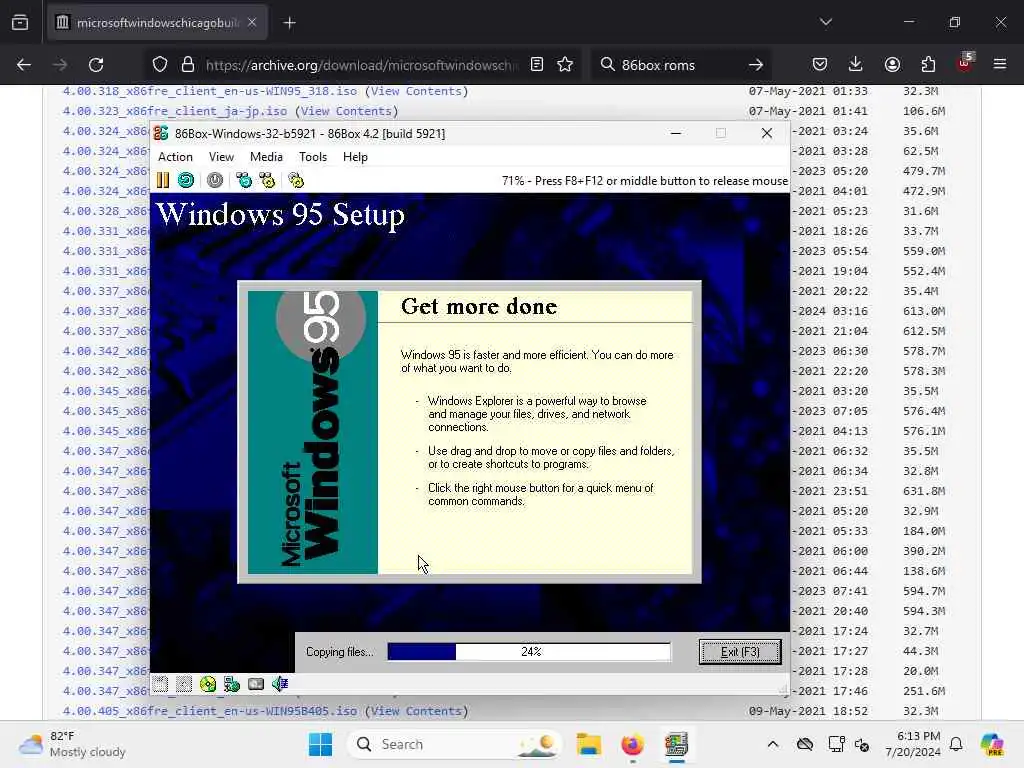
Task: Click the Exit (F3) setup button
Action: click(x=740, y=652)
